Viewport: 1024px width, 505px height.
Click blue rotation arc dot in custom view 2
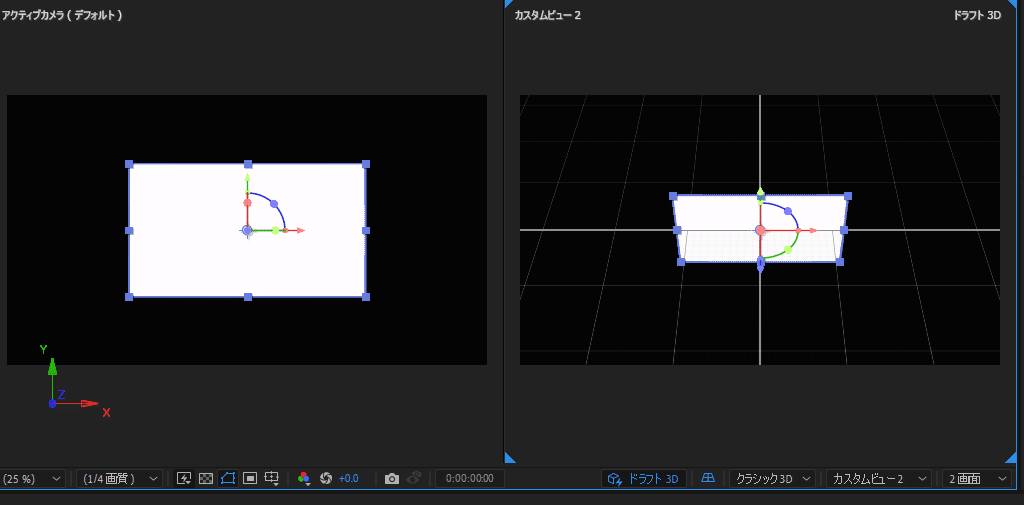tap(788, 211)
